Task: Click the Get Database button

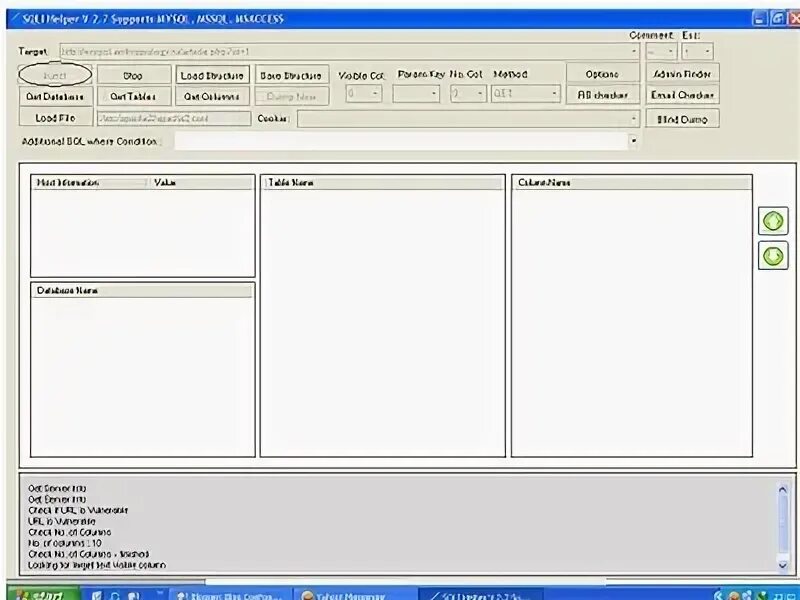Action: (x=55, y=96)
